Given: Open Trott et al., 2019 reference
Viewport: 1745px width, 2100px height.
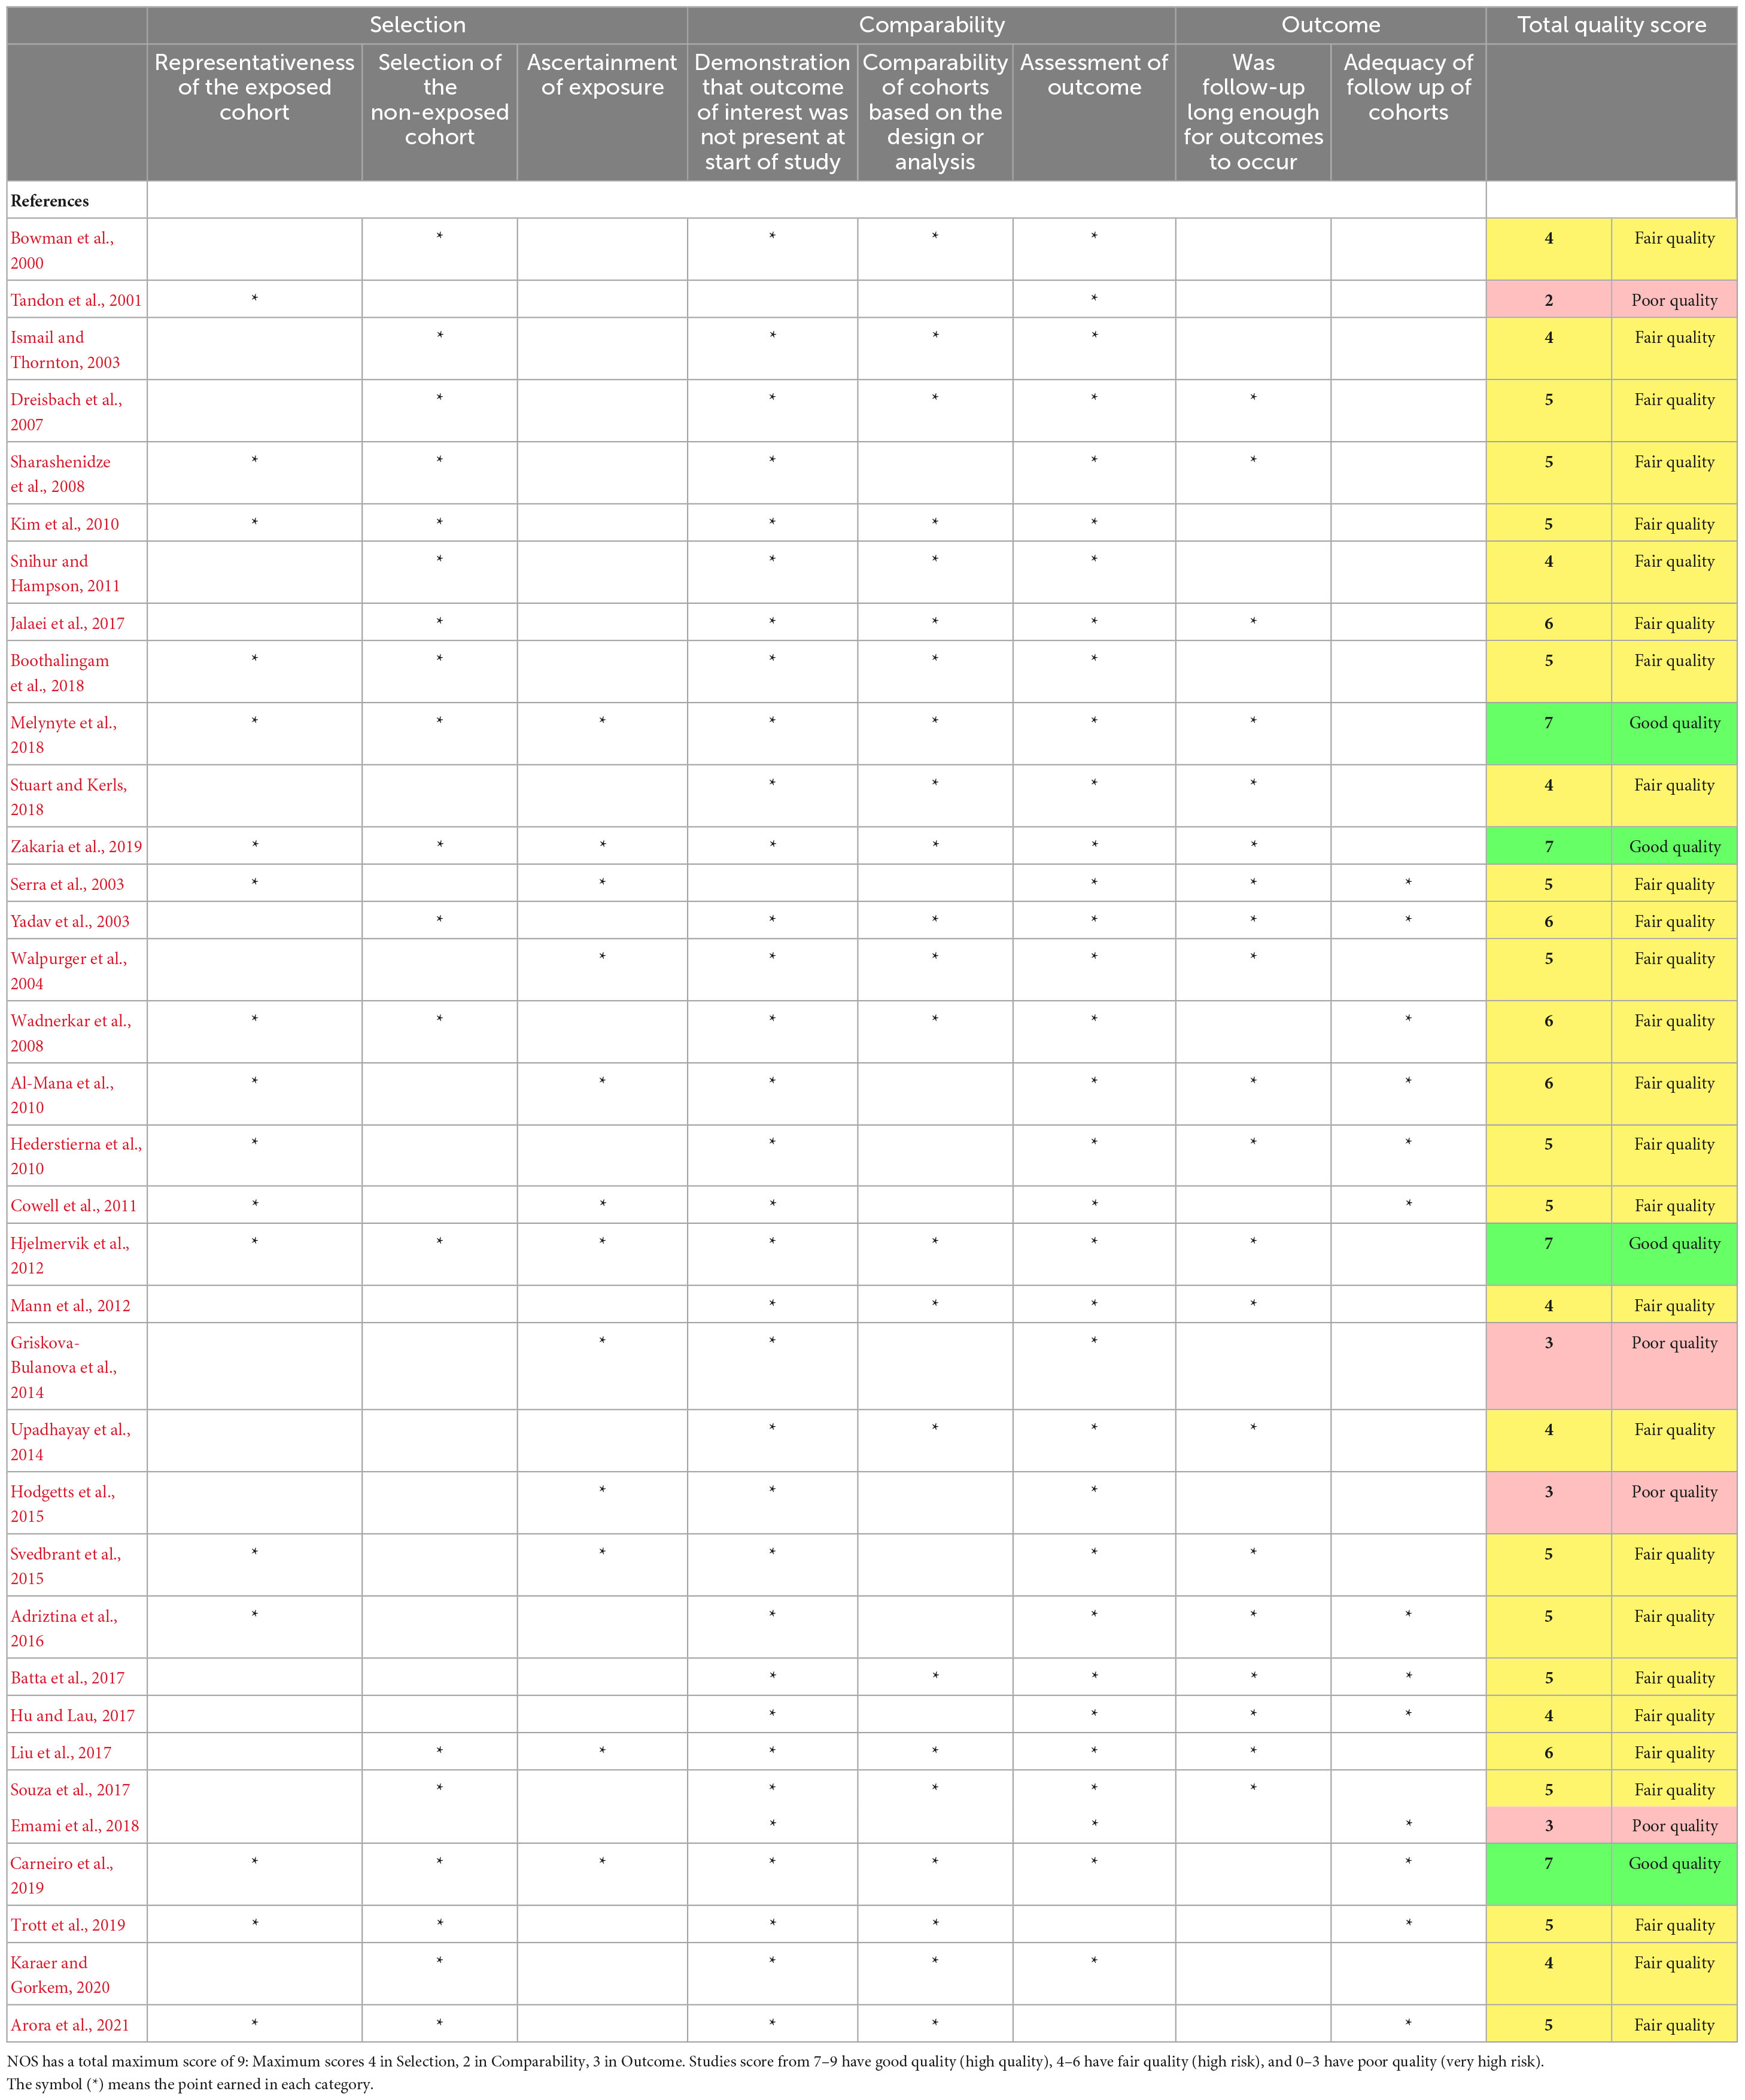Looking at the screenshot, I should pyautogui.click(x=68, y=1925).
